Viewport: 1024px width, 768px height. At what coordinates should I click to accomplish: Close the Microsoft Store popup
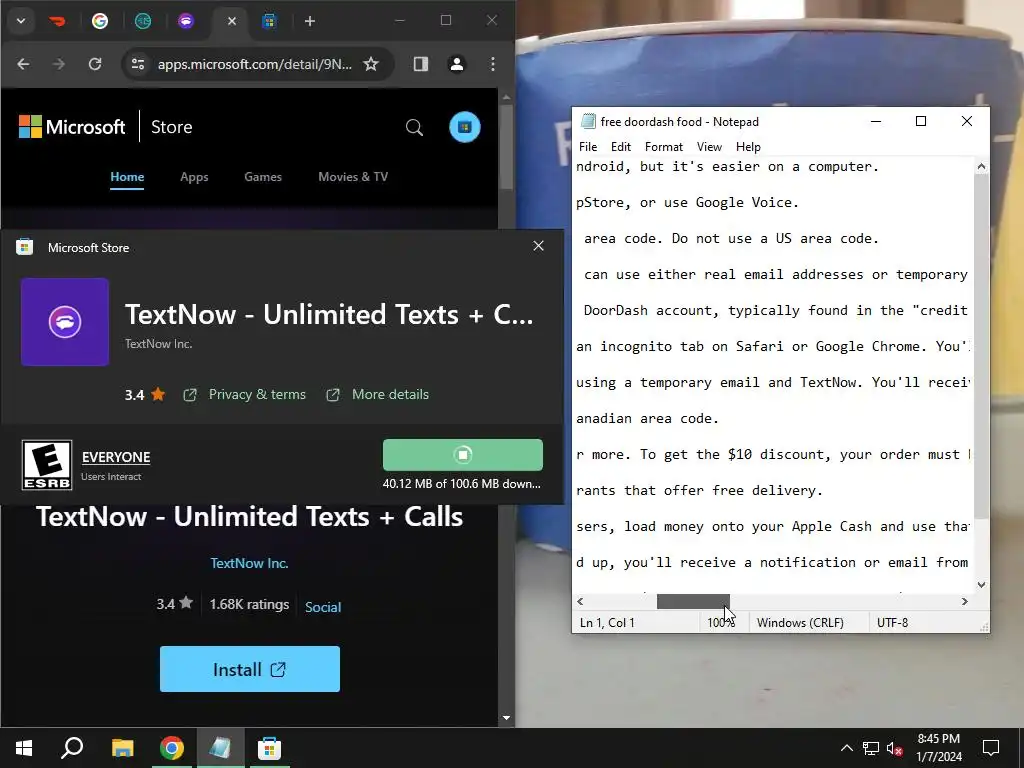pyautogui.click(x=538, y=246)
